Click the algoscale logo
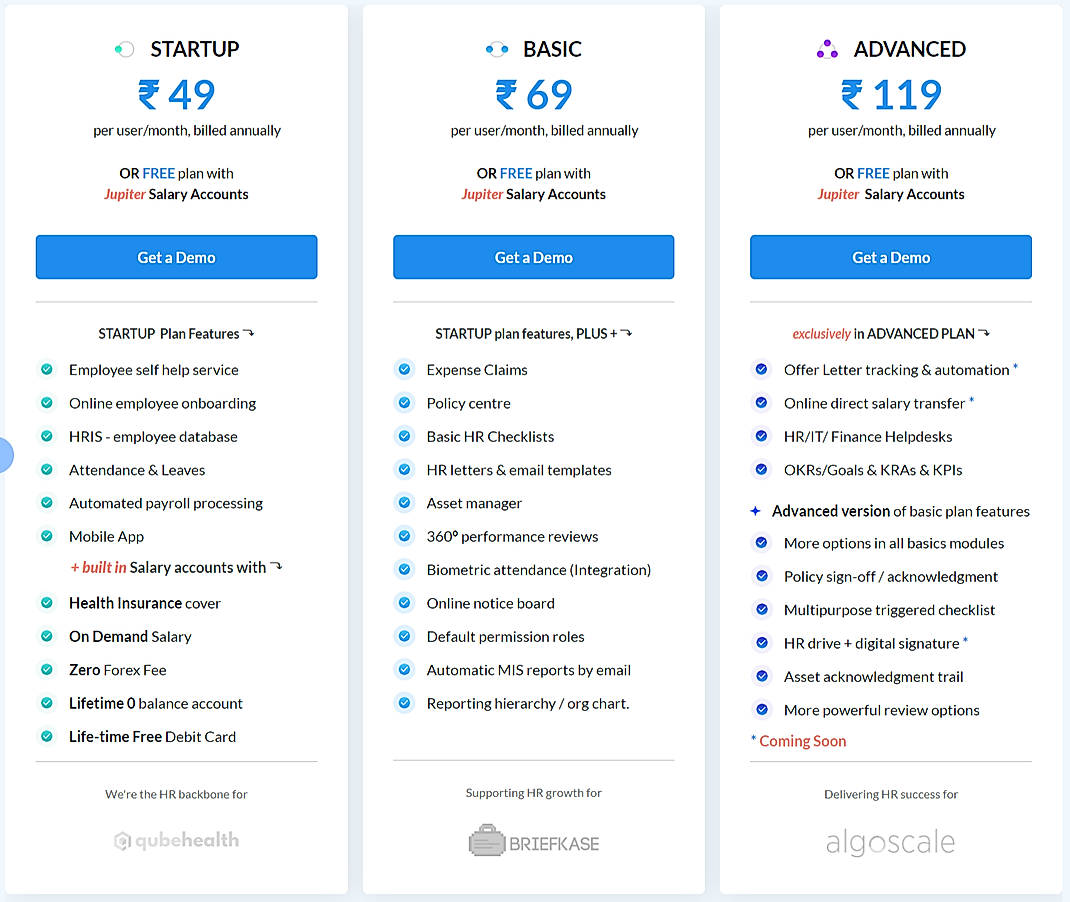Viewport: 1070px width, 902px height. 889,841
